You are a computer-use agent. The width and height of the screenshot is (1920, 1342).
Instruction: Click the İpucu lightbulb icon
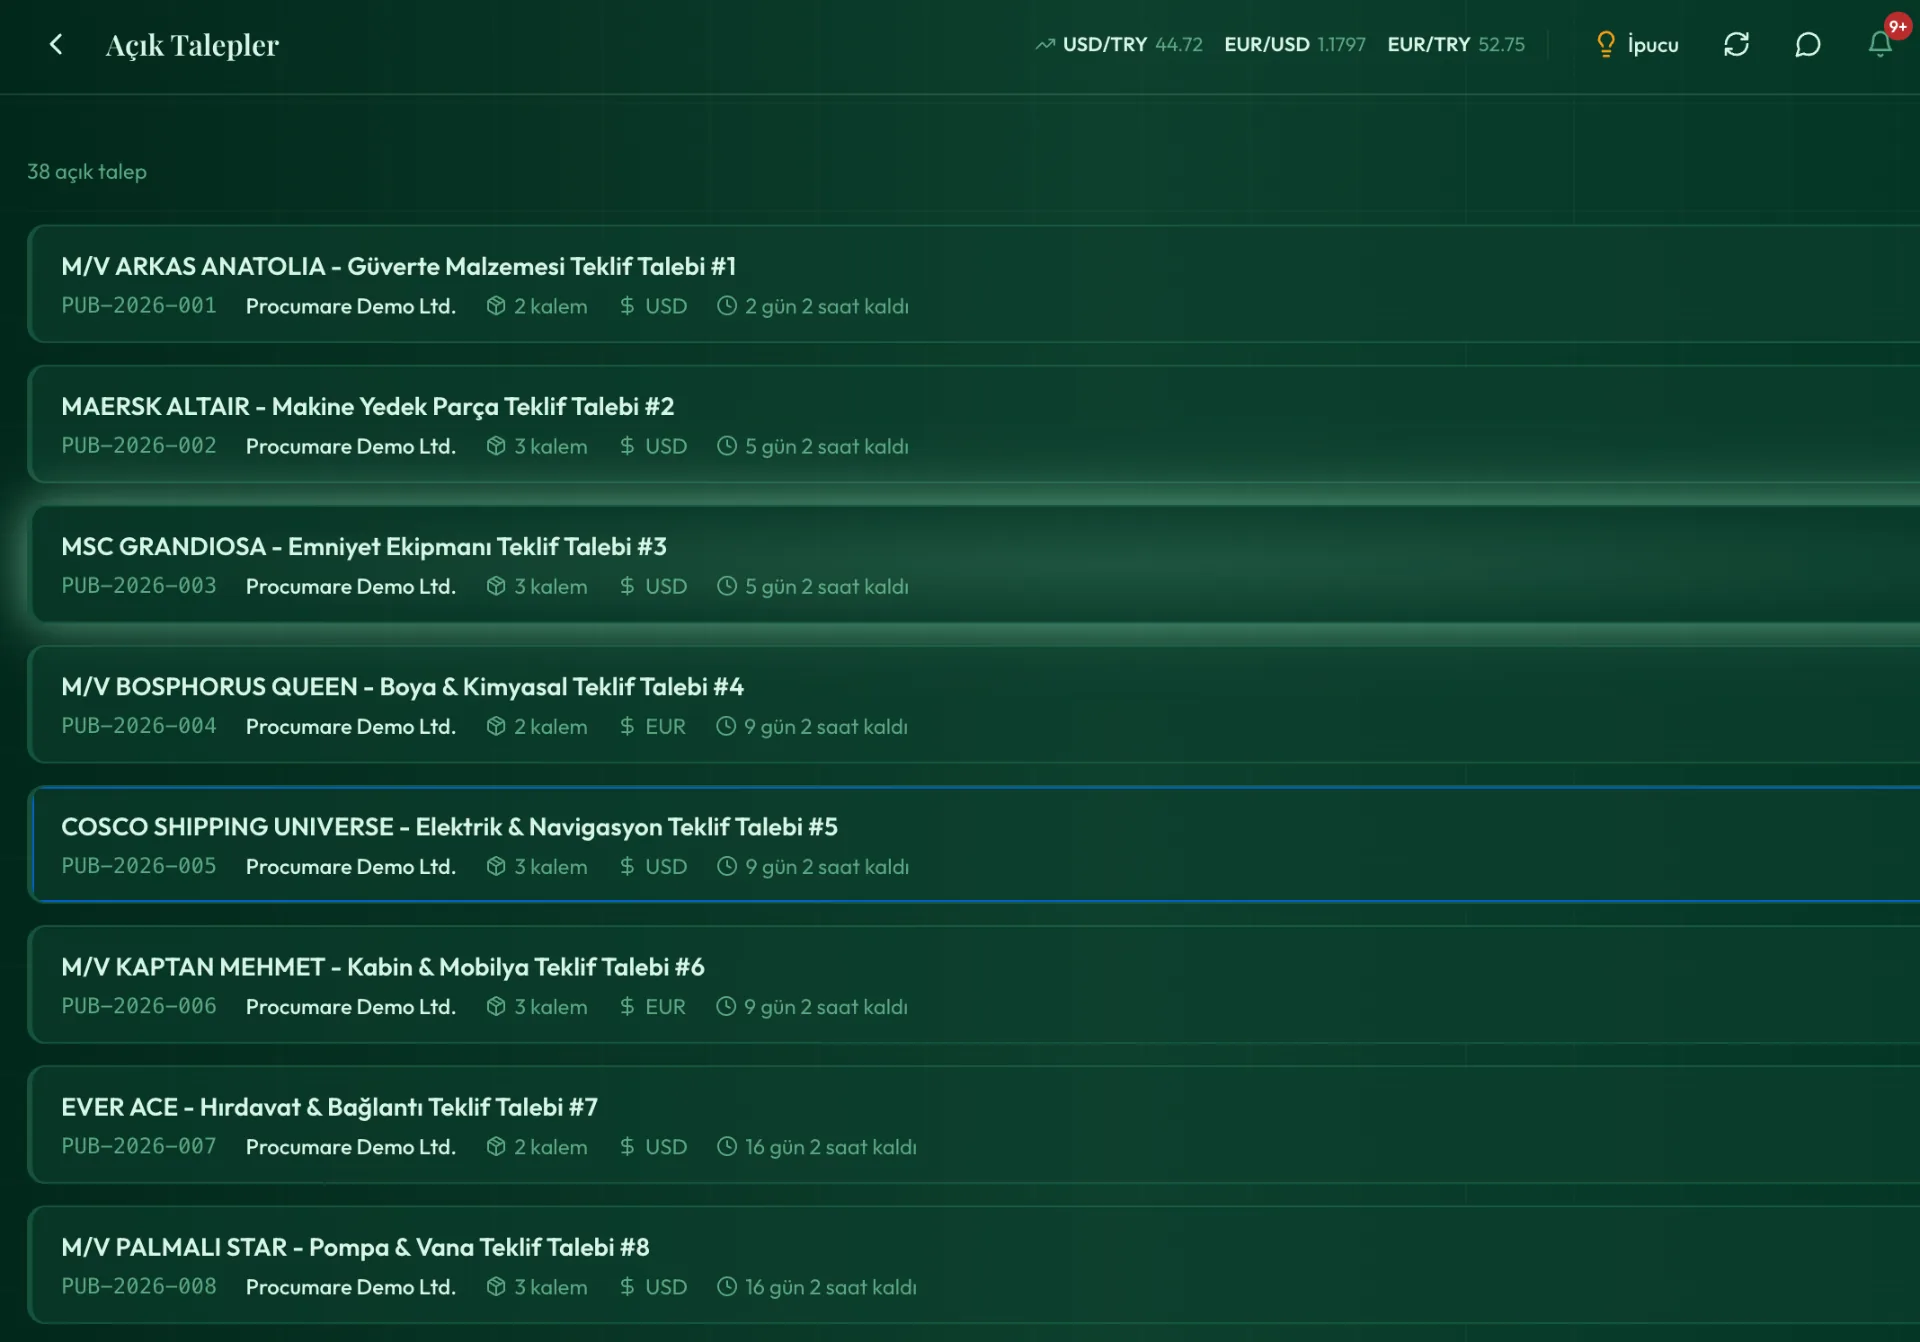(1605, 44)
